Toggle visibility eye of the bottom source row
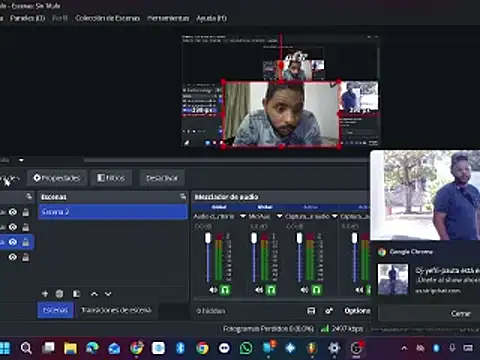Image resolution: width=480 pixels, height=360 pixels. point(13,257)
